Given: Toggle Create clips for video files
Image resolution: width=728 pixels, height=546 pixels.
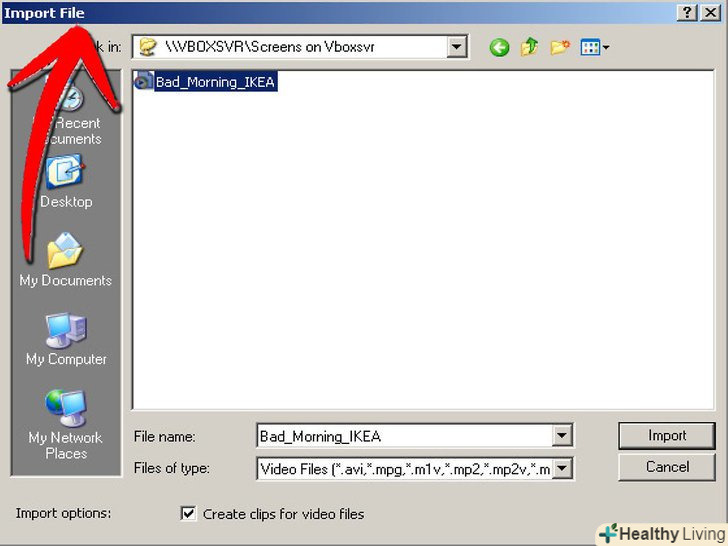Looking at the screenshot, I should tap(188, 514).
